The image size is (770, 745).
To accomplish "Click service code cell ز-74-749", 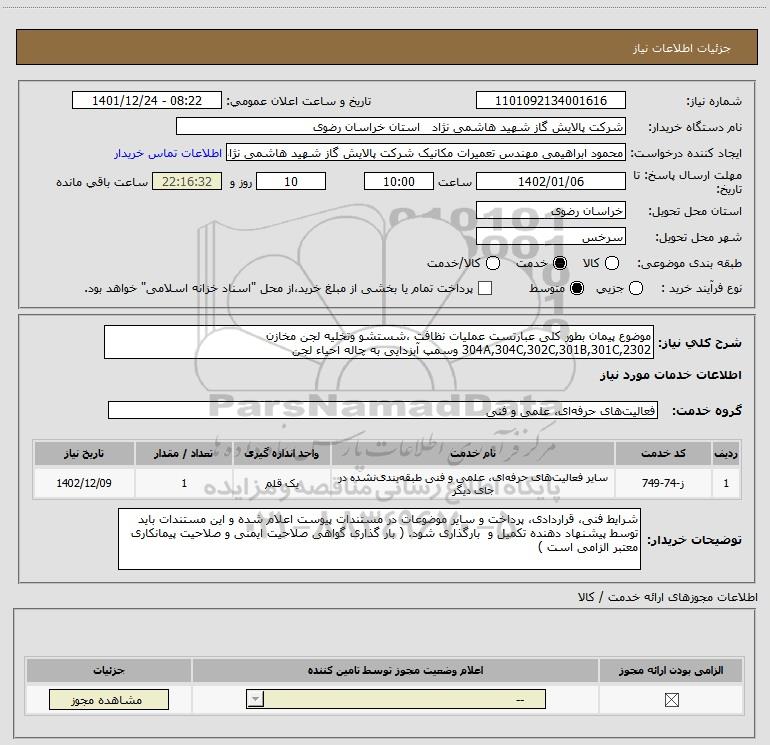I will 663,483.
